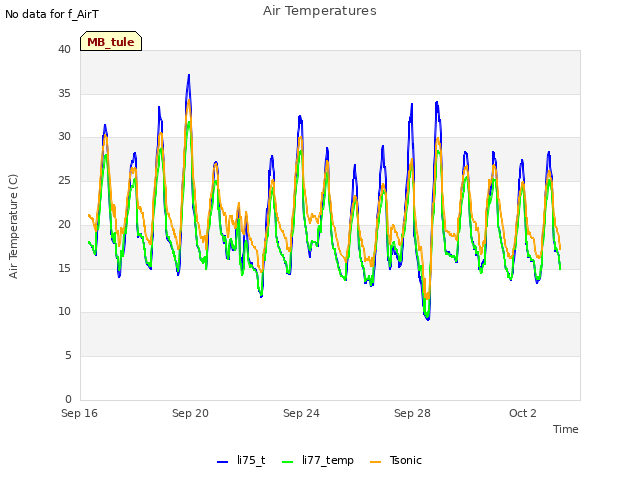Click the 40 y-axis tick label
This screenshot has width=640, height=480.
point(64,49)
